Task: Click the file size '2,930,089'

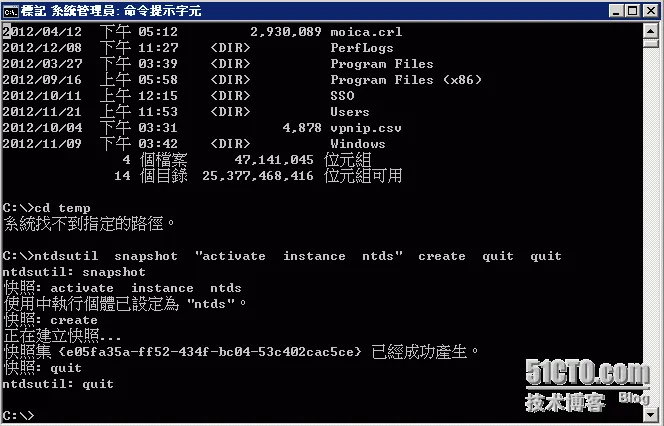Action: click(286, 32)
